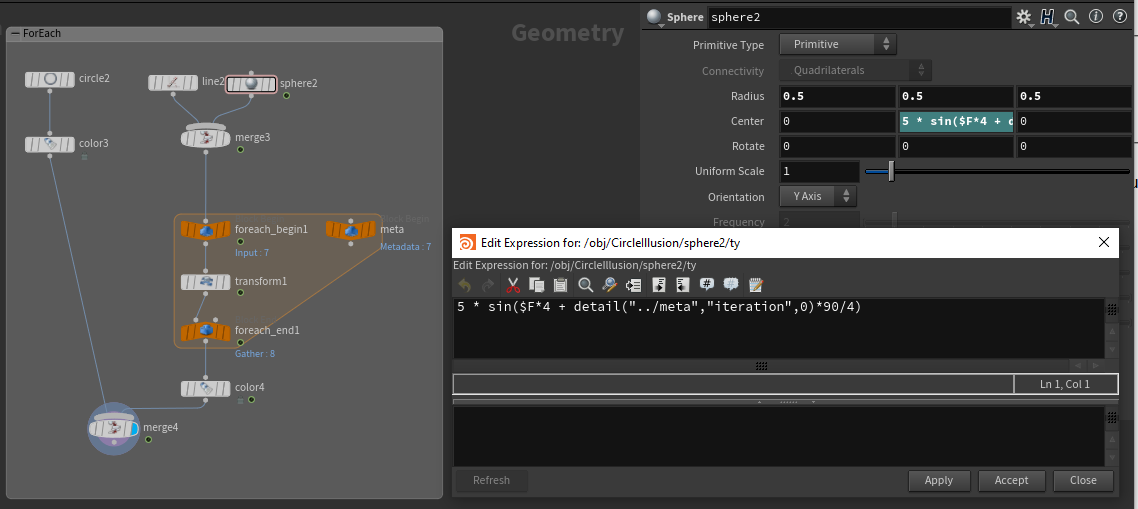This screenshot has width=1138, height=509.
Task: Open the Sphere operator type menu icon
Action: 655,17
